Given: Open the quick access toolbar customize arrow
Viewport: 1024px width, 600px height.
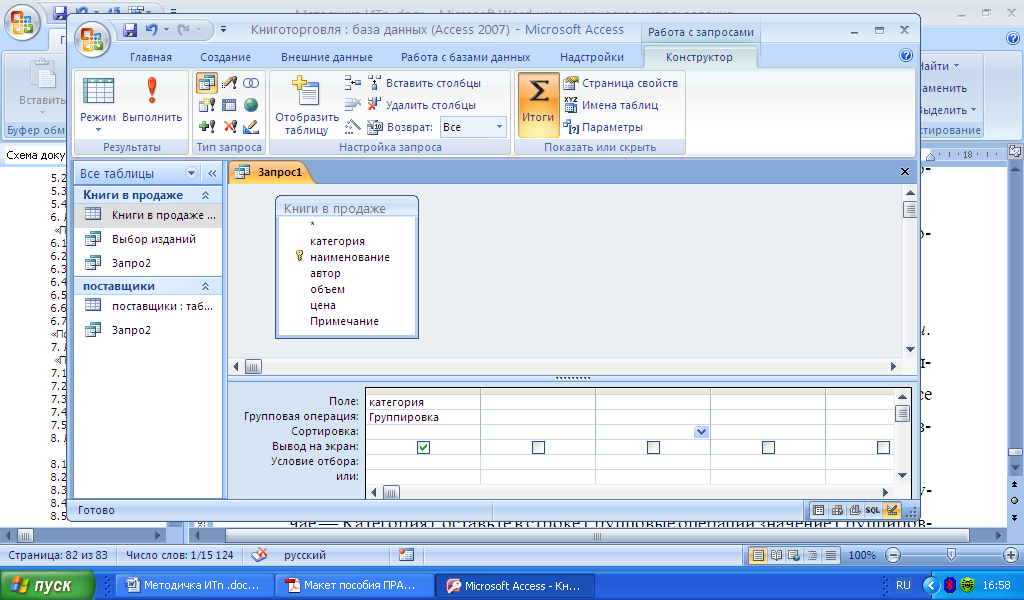Looking at the screenshot, I should click(223, 29).
